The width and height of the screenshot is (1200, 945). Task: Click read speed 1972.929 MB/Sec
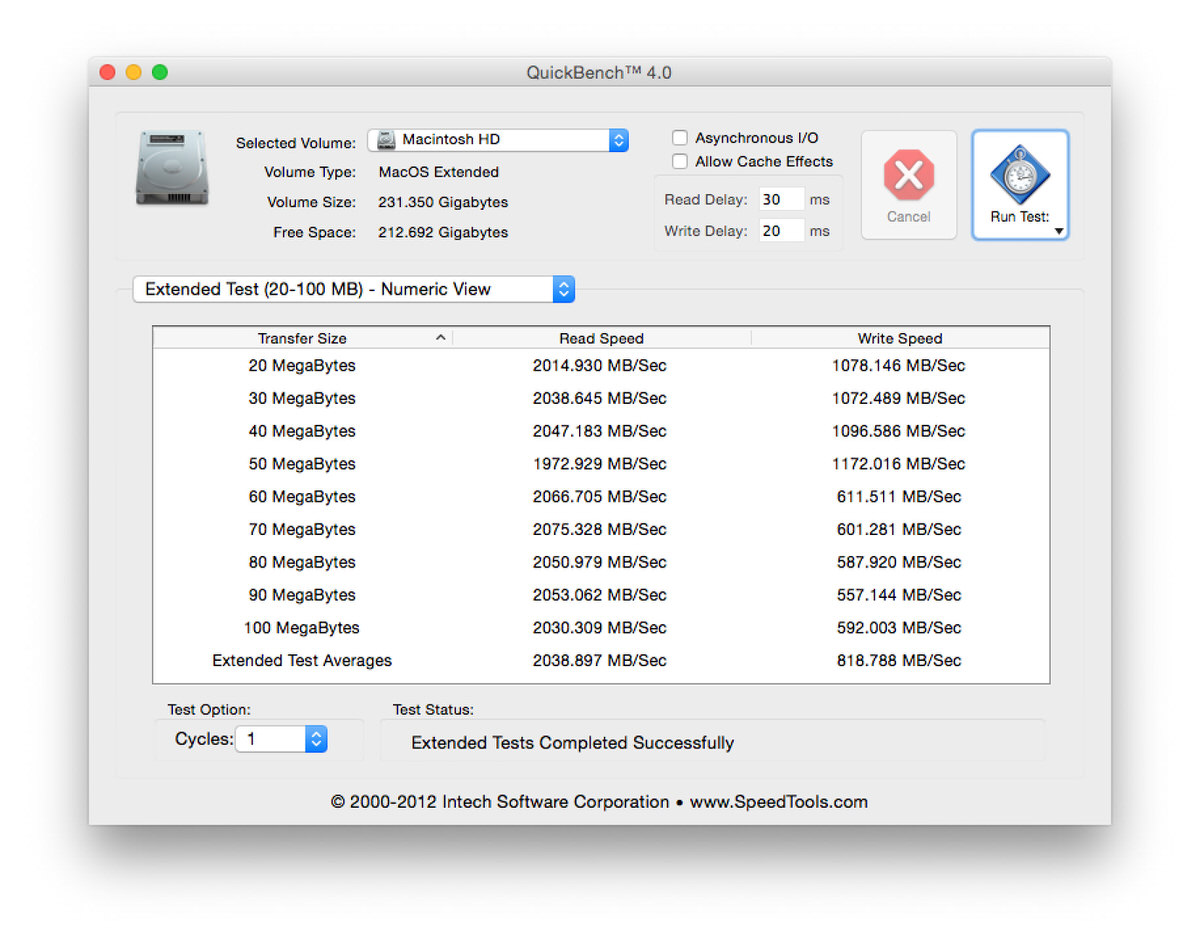(600, 464)
